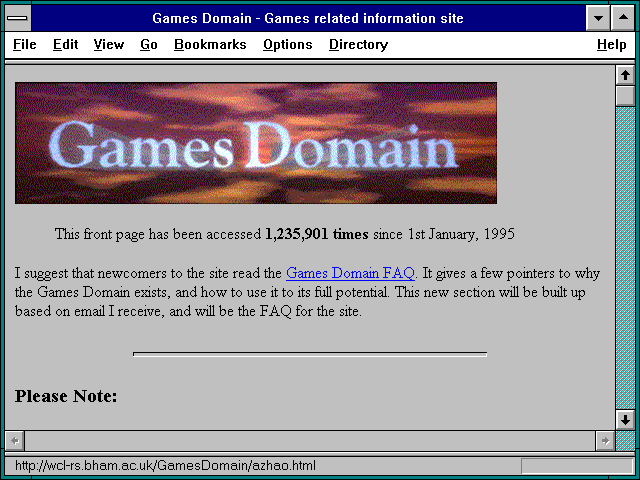Click the window title bar text

[308, 18]
